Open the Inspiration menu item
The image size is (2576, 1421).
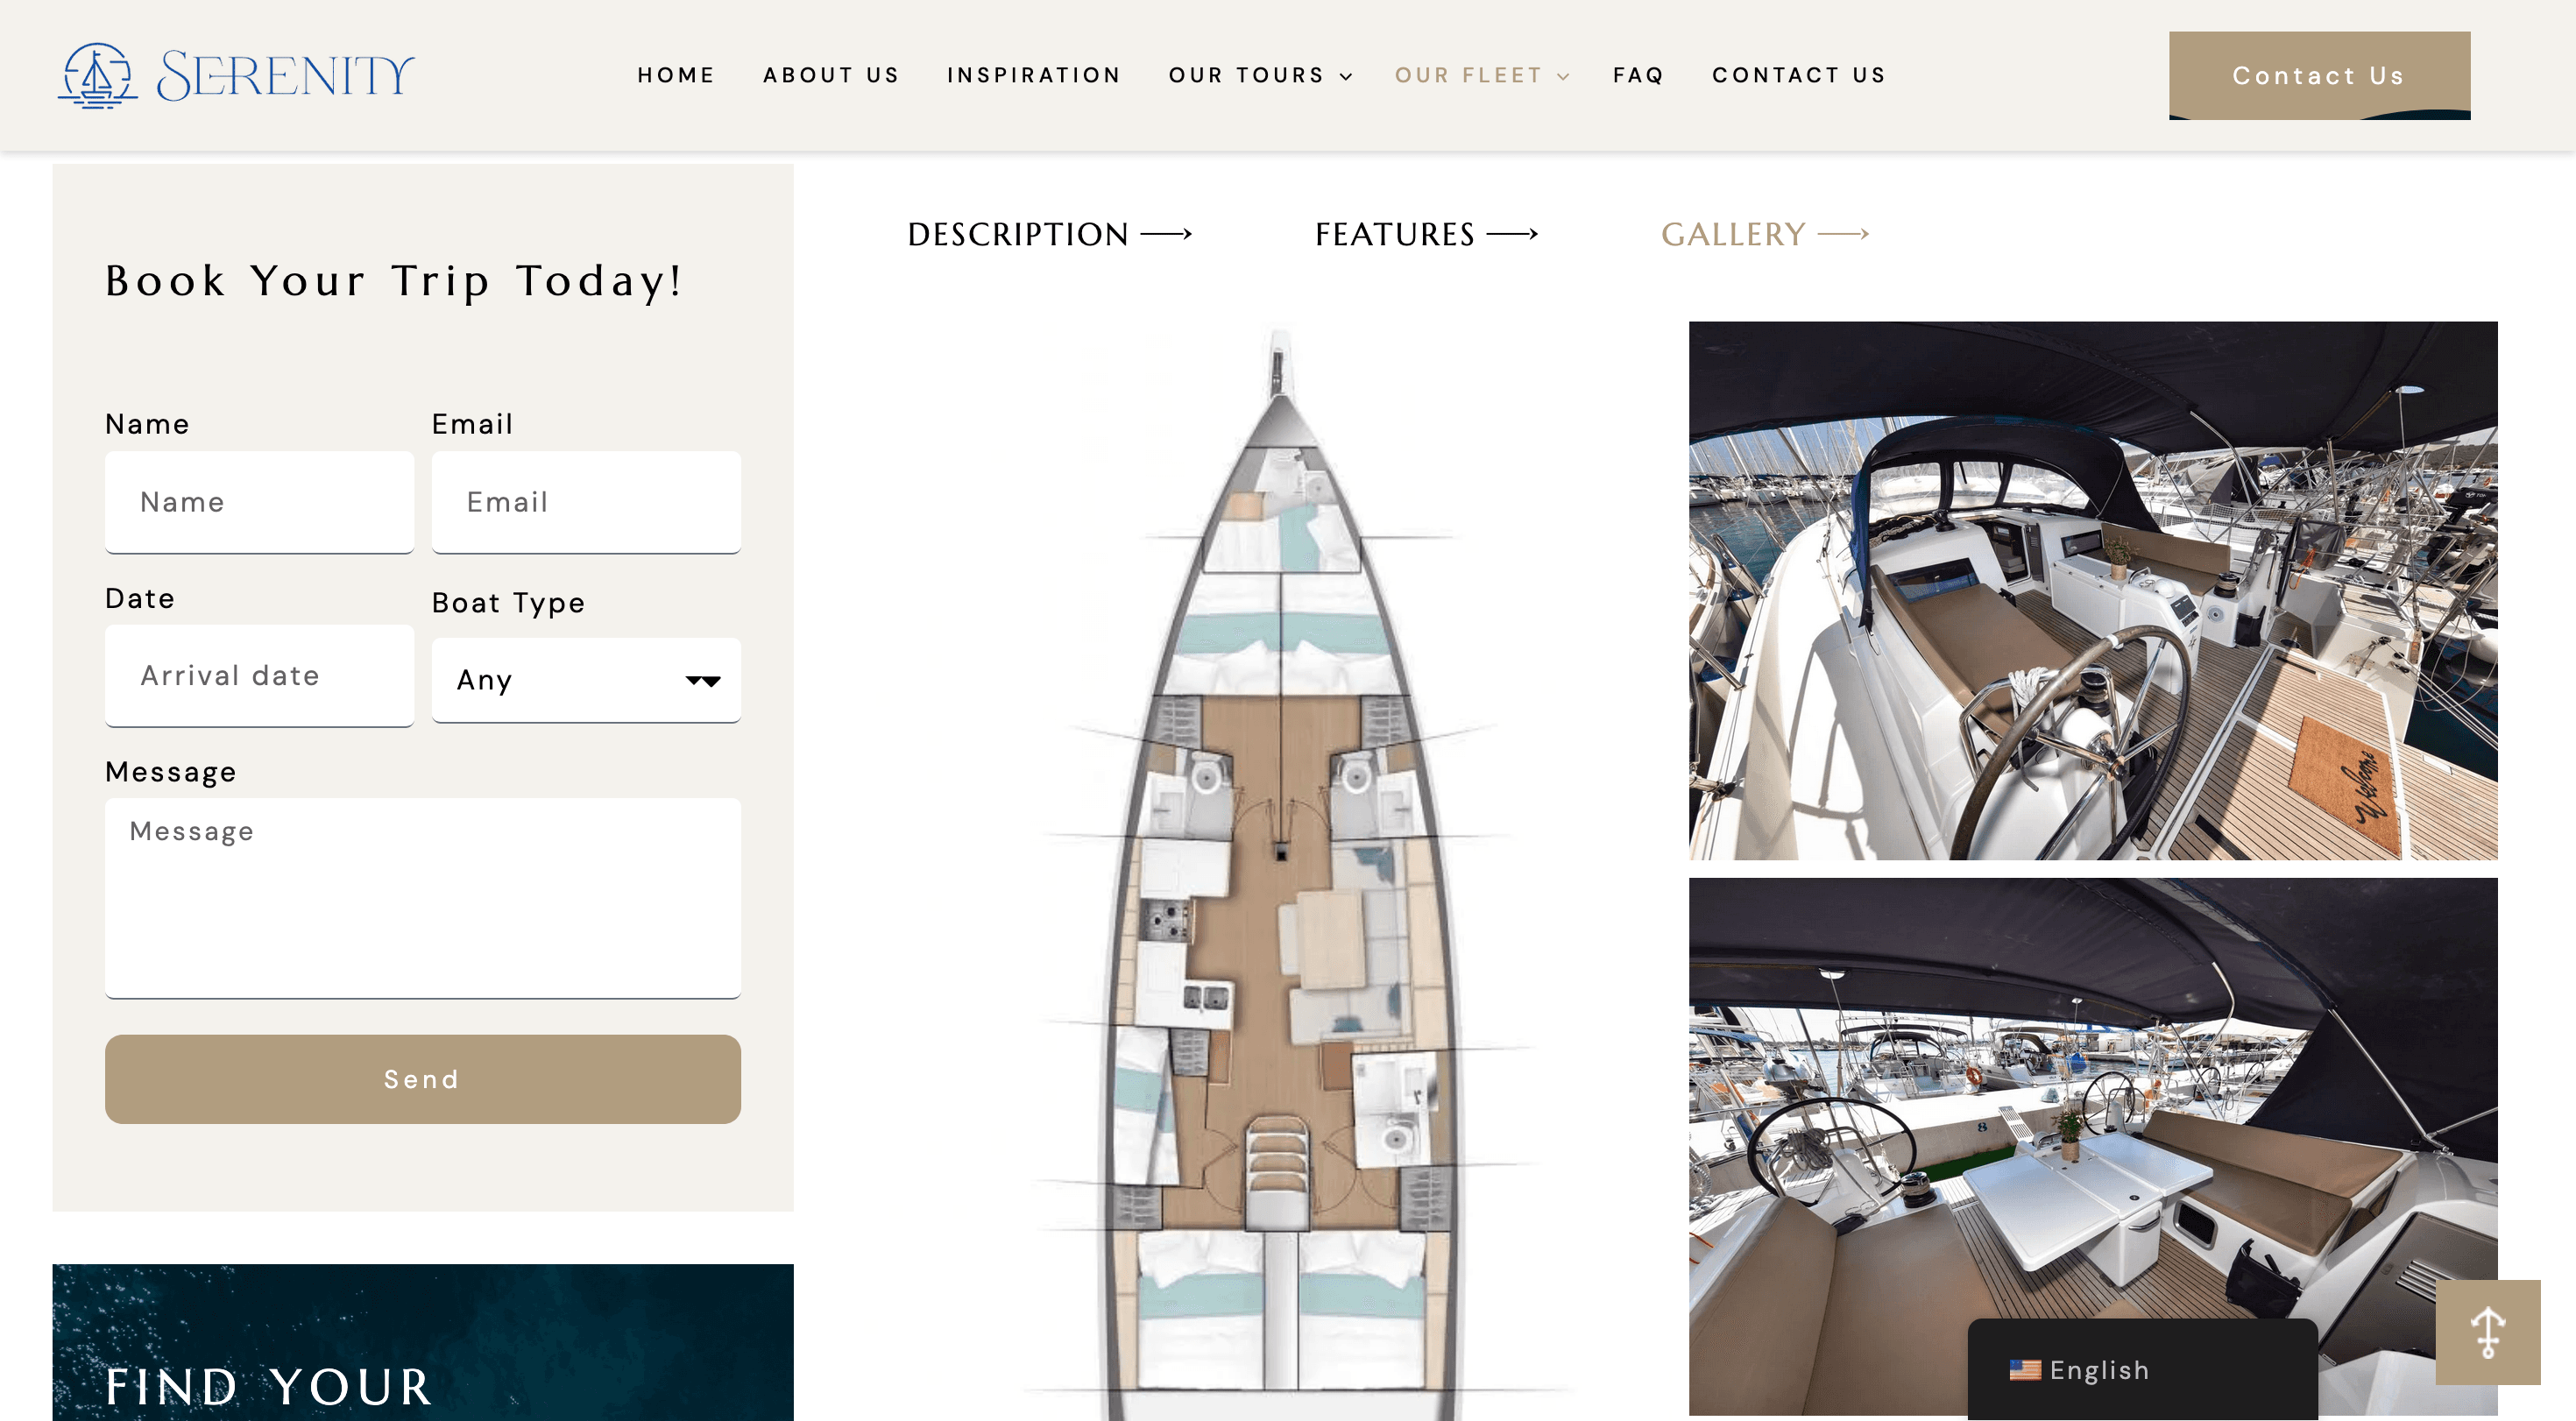point(1034,75)
